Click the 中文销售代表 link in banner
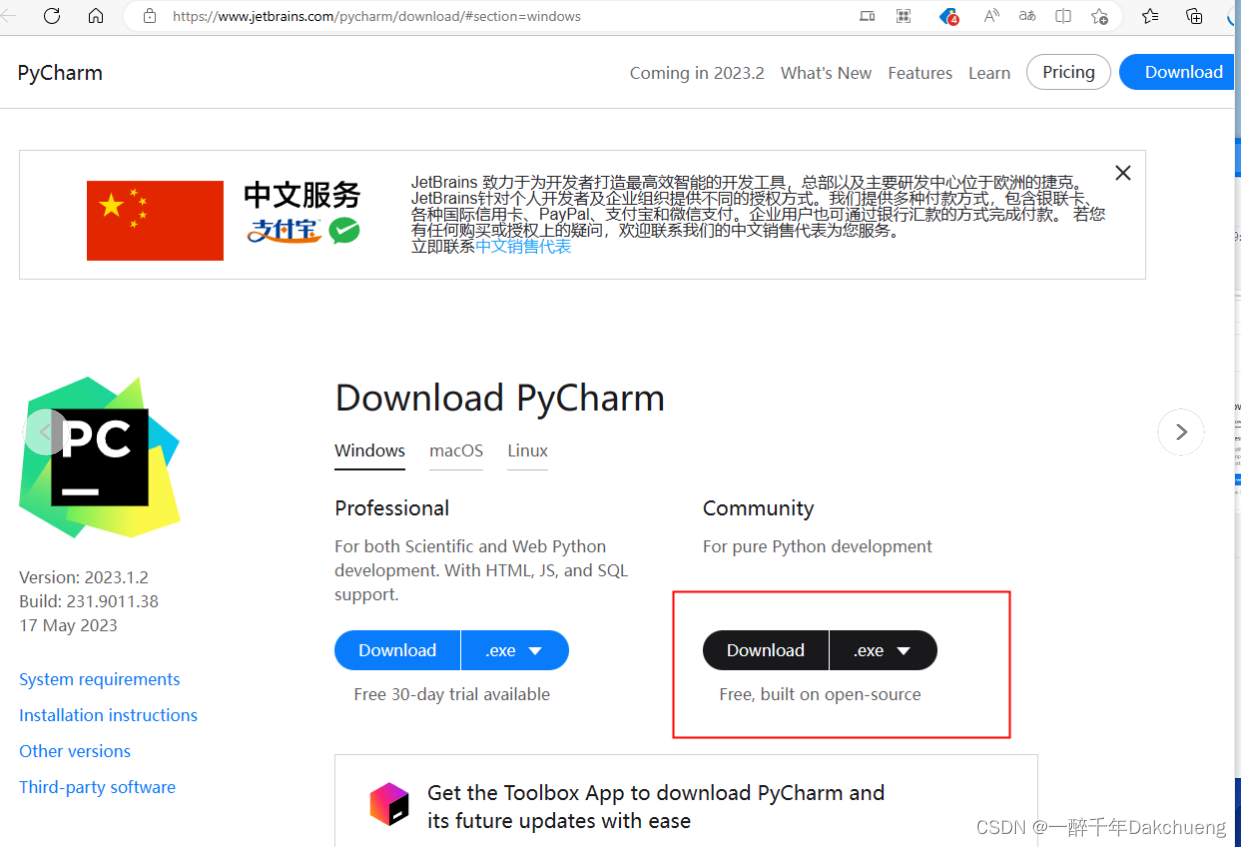This screenshot has height=847, width=1241. coord(523,246)
